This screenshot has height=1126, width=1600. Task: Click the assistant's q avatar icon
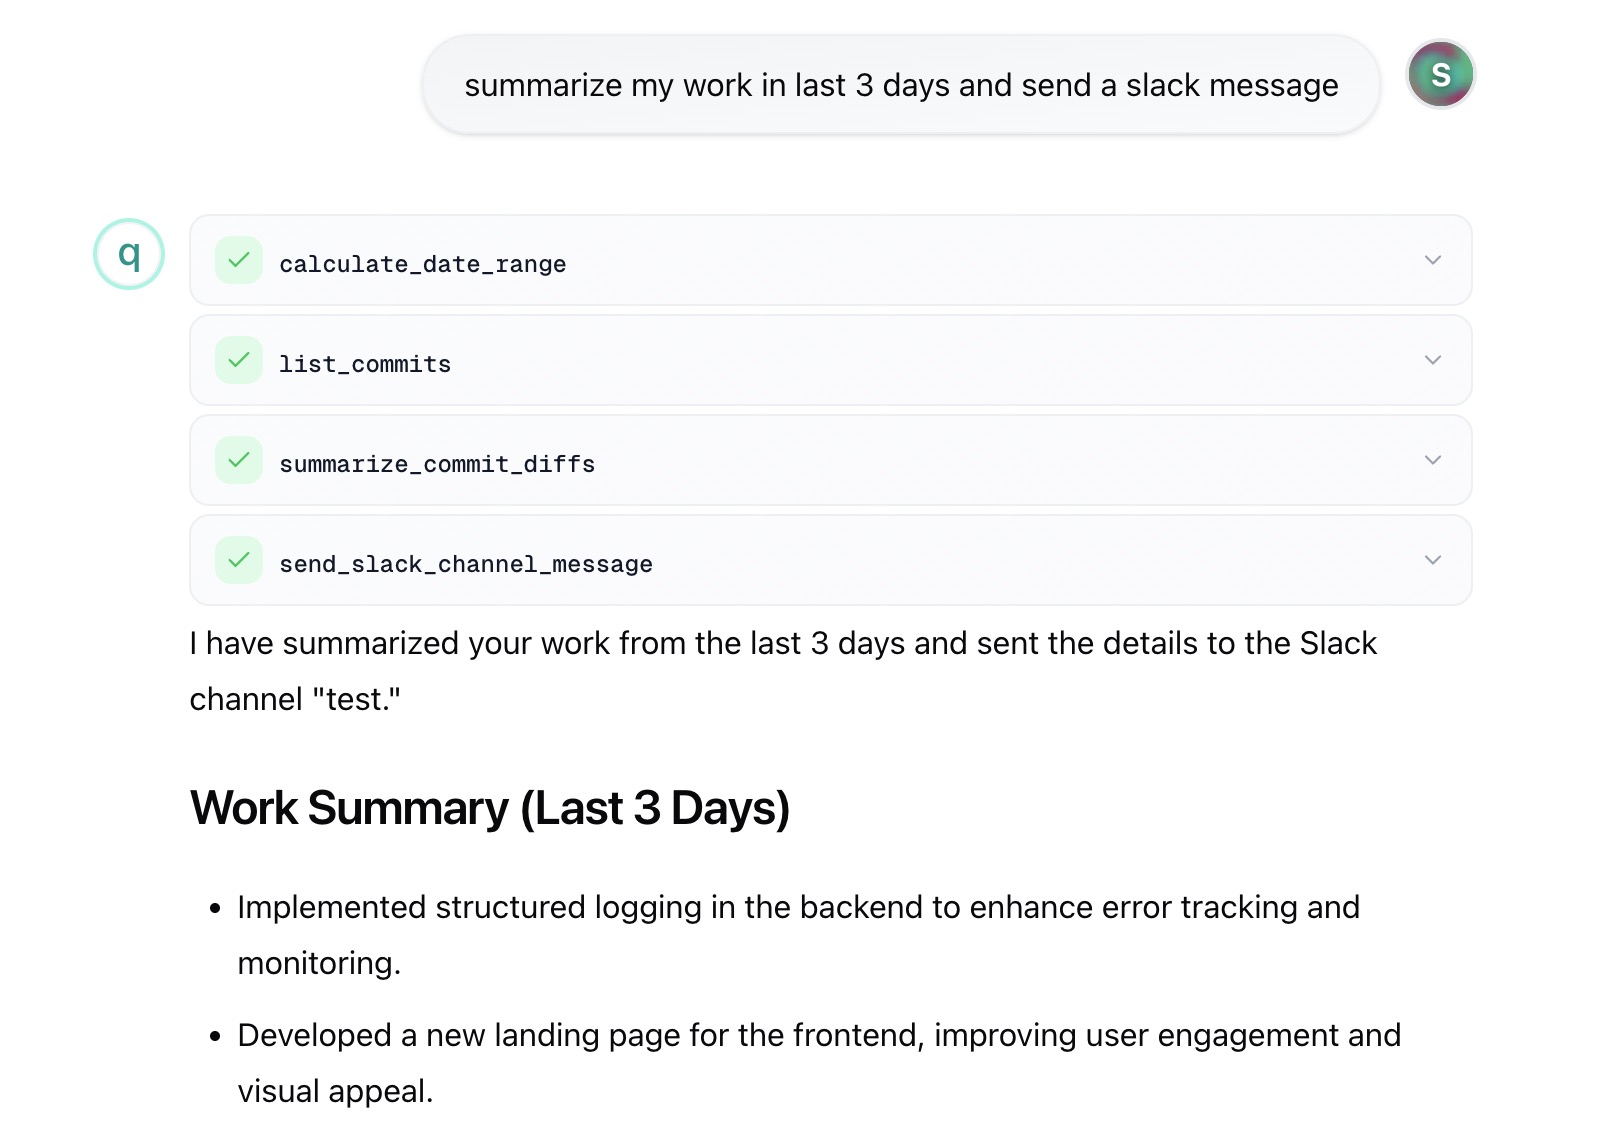(x=129, y=254)
